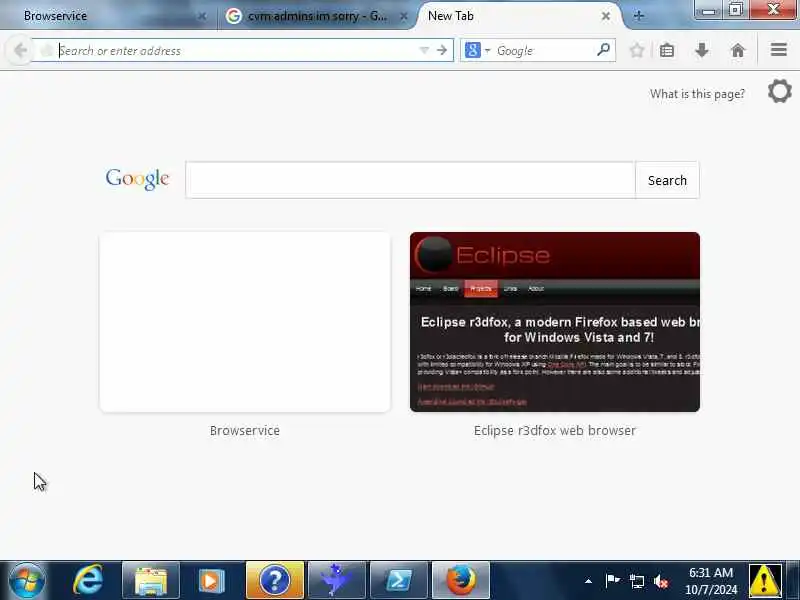
Task: Open the Help question mark taskbar icon
Action: pos(274,580)
